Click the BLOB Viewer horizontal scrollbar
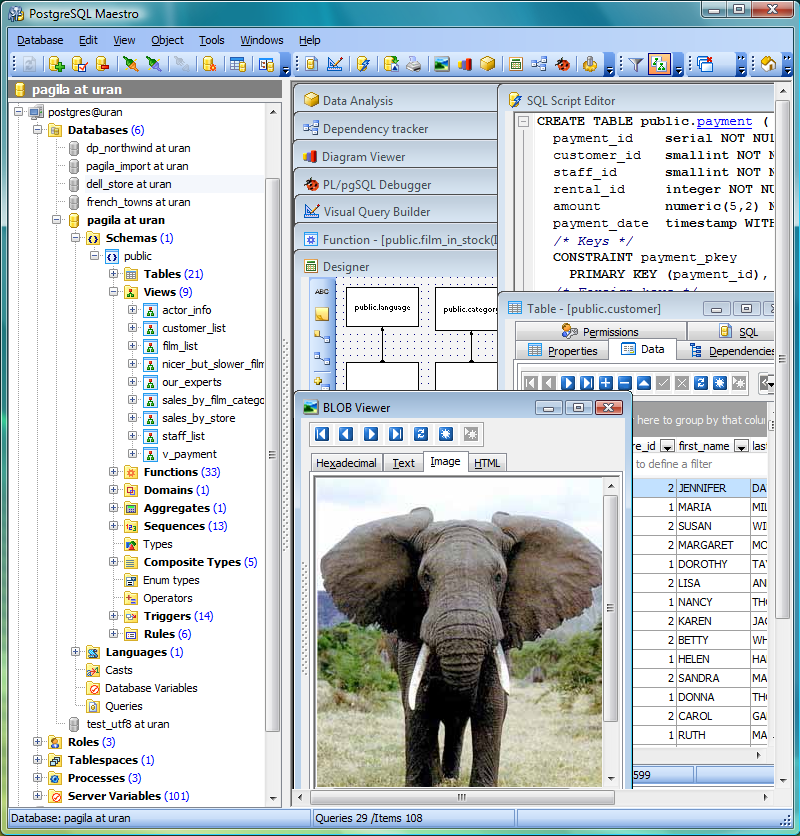The height and width of the screenshot is (836, 800). [x=460, y=797]
